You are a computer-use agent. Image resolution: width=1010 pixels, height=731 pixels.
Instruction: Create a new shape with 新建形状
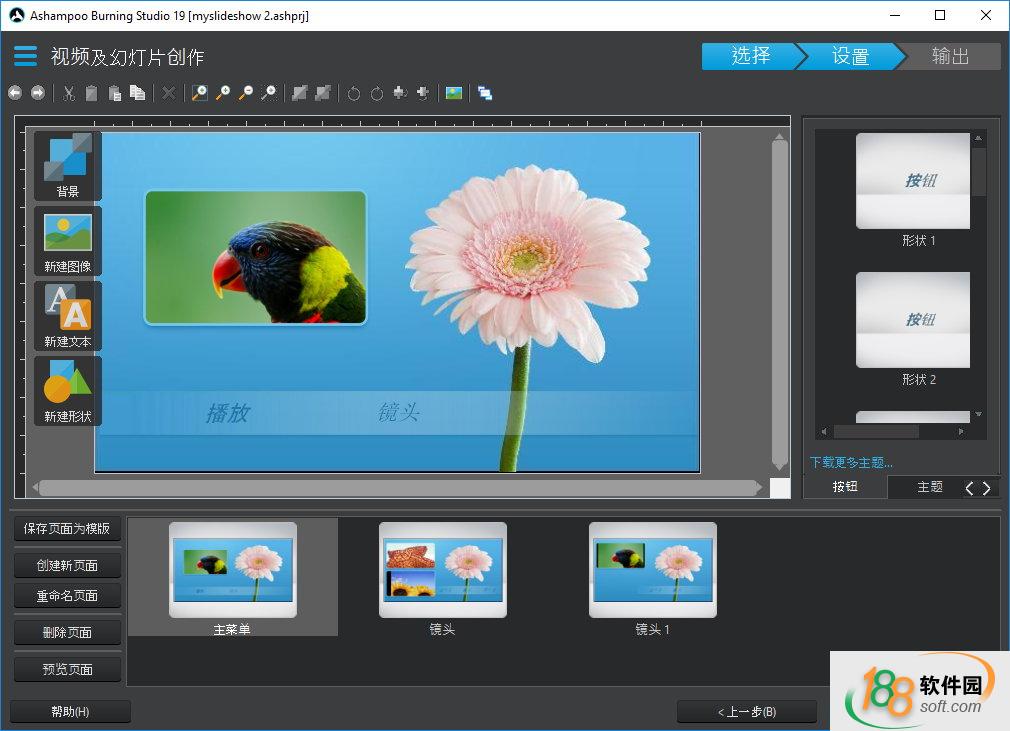(68, 391)
